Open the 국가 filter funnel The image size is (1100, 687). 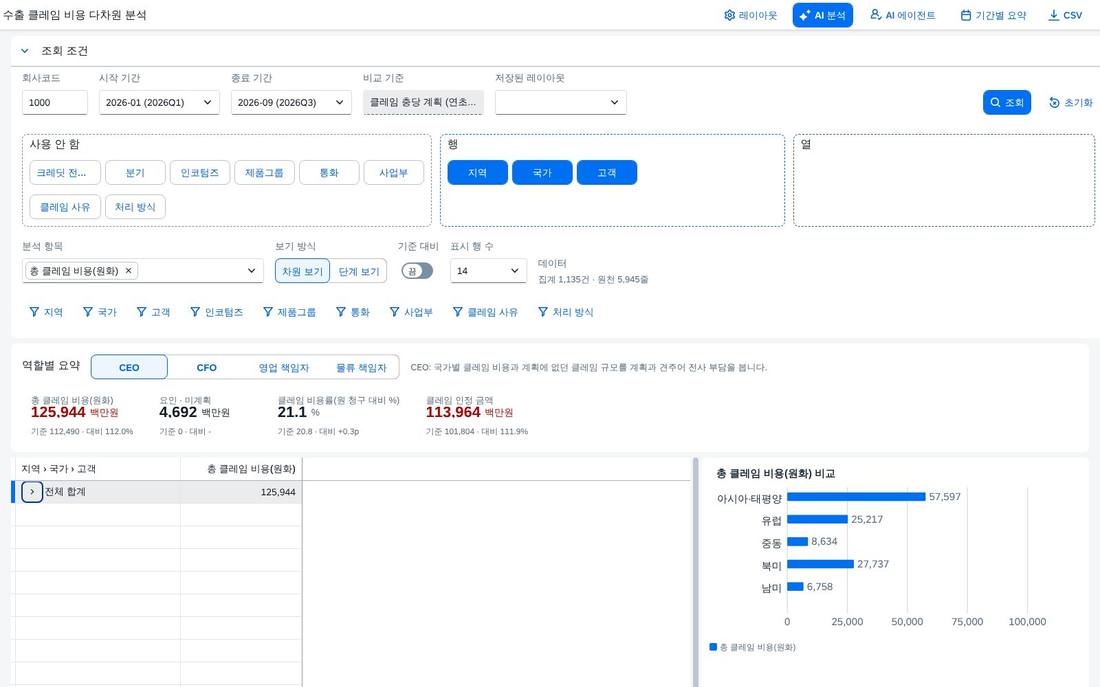click(100, 312)
